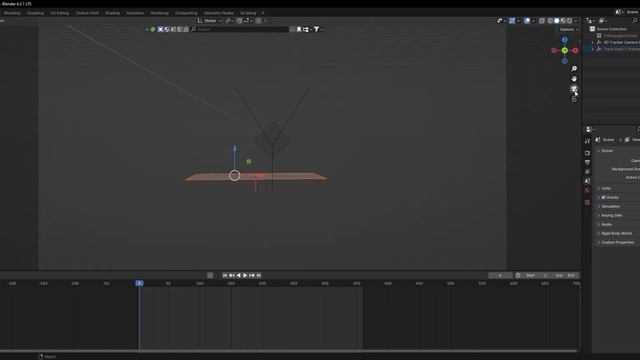Toggle perspective/orthographic grid icon
The image size is (640, 360).
pos(574,99)
